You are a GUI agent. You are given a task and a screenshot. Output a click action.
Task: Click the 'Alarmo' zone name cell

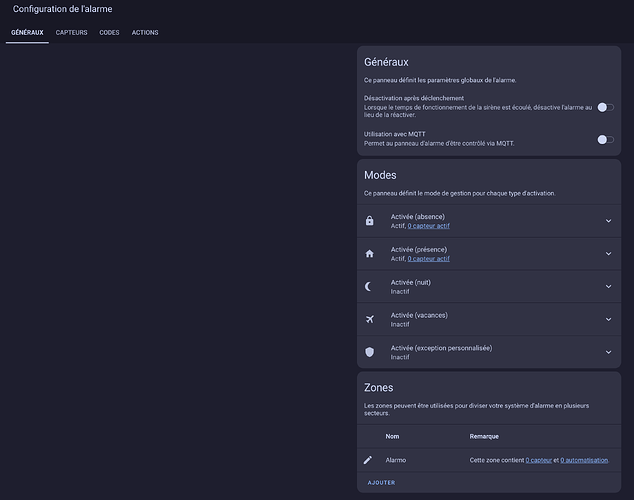396,460
